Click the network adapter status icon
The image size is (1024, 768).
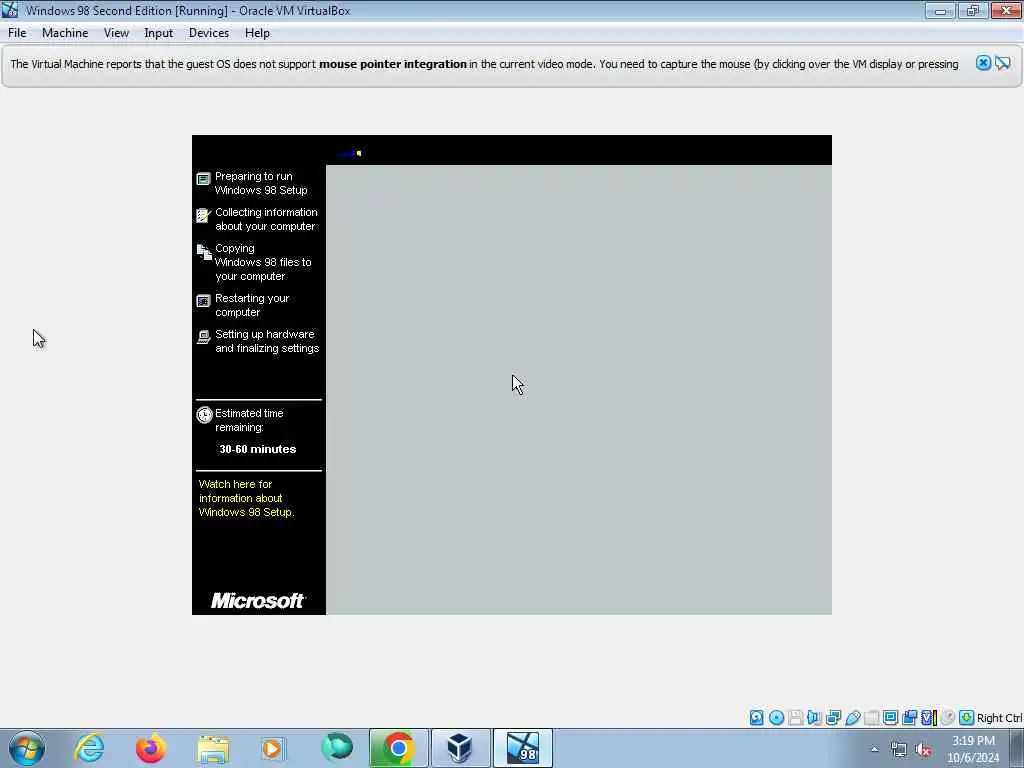(x=833, y=718)
